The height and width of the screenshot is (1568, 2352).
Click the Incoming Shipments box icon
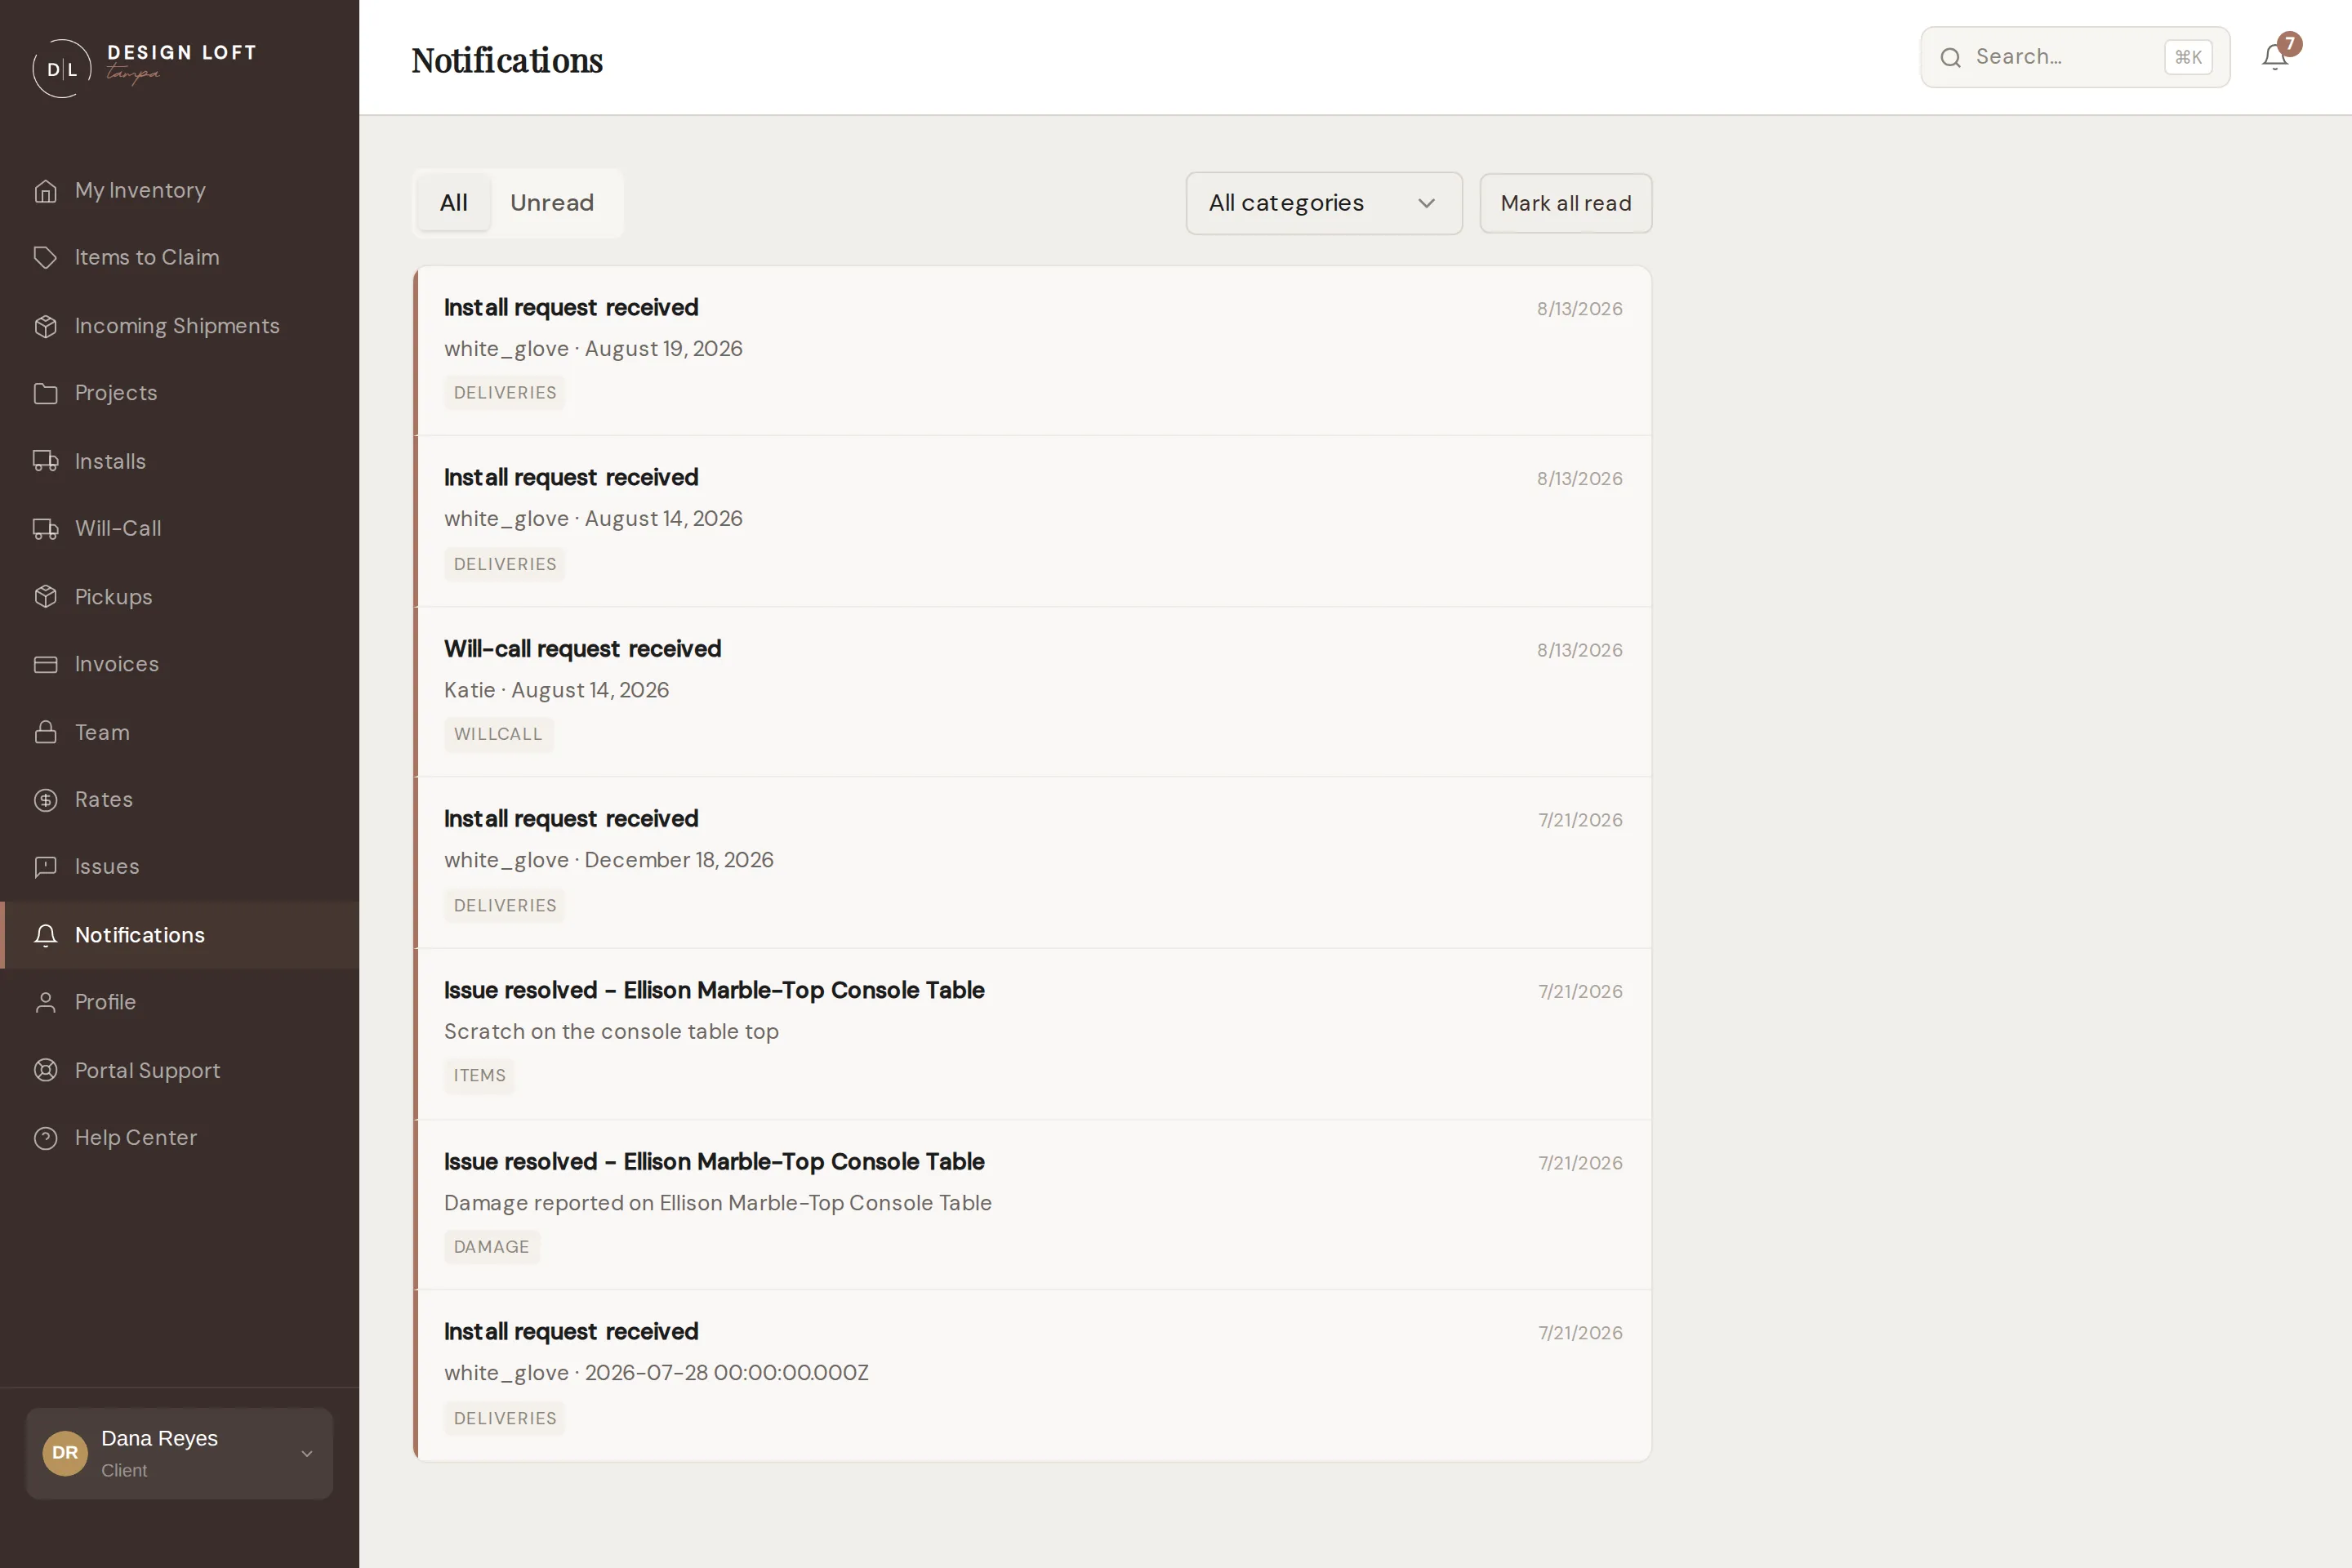coord(45,326)
